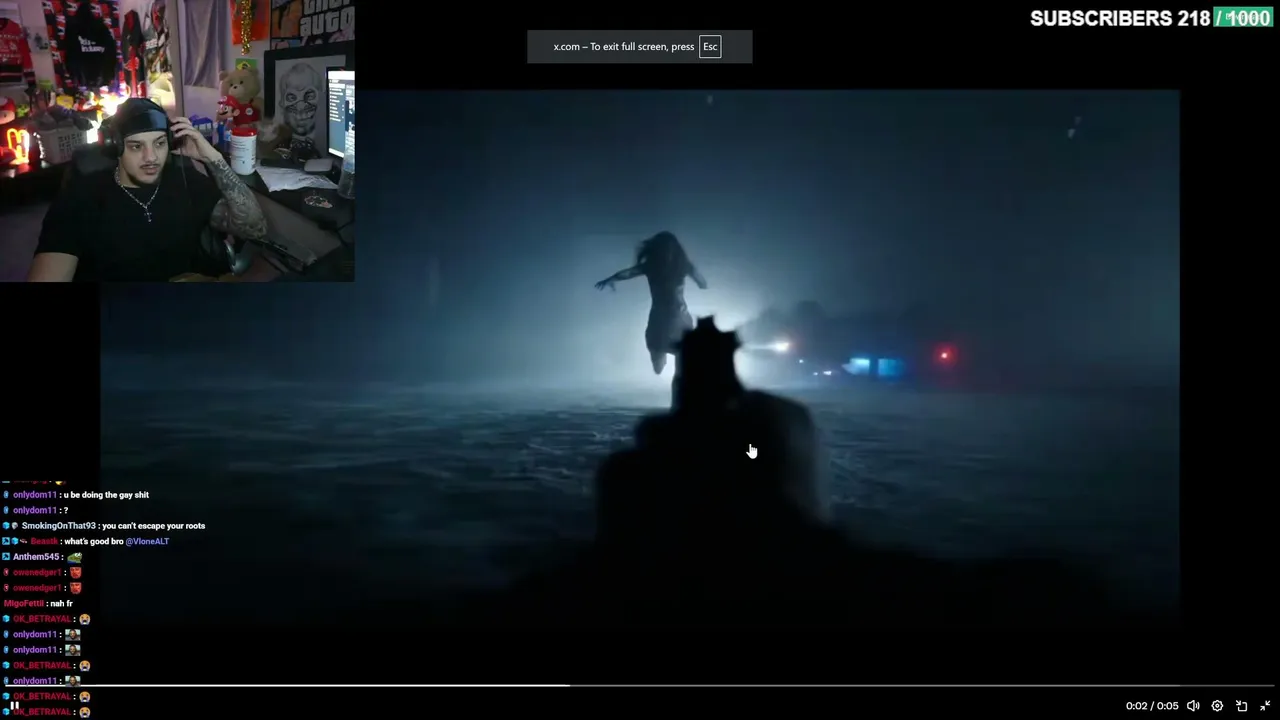Click the Anthem545 username in chat
Screen dimensions: 1280x720
click(36, 557)
